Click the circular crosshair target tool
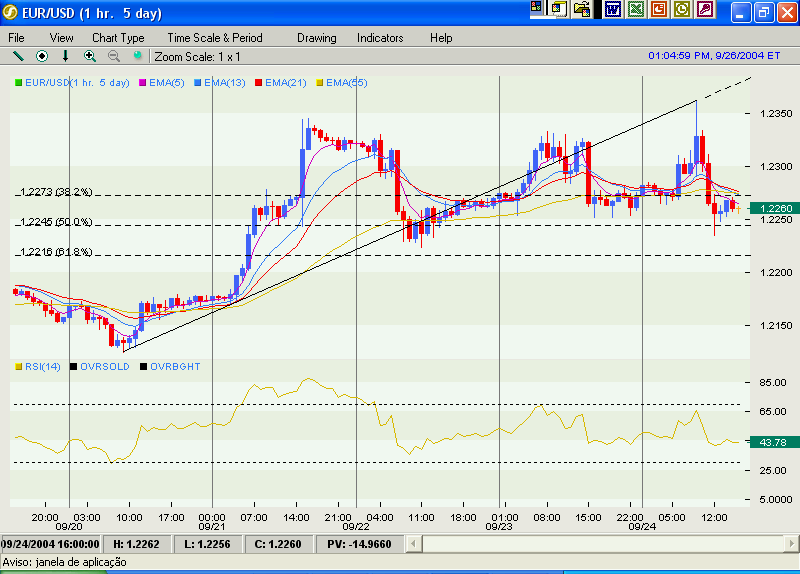Viewport: 800px width, 574px height. coord(42,56)
